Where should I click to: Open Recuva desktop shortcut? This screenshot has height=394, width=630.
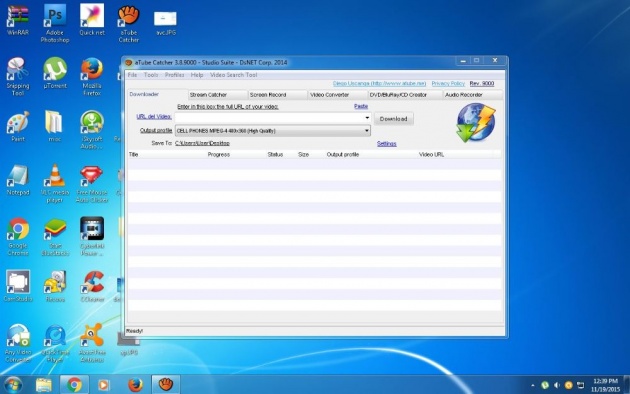(55, 286)
